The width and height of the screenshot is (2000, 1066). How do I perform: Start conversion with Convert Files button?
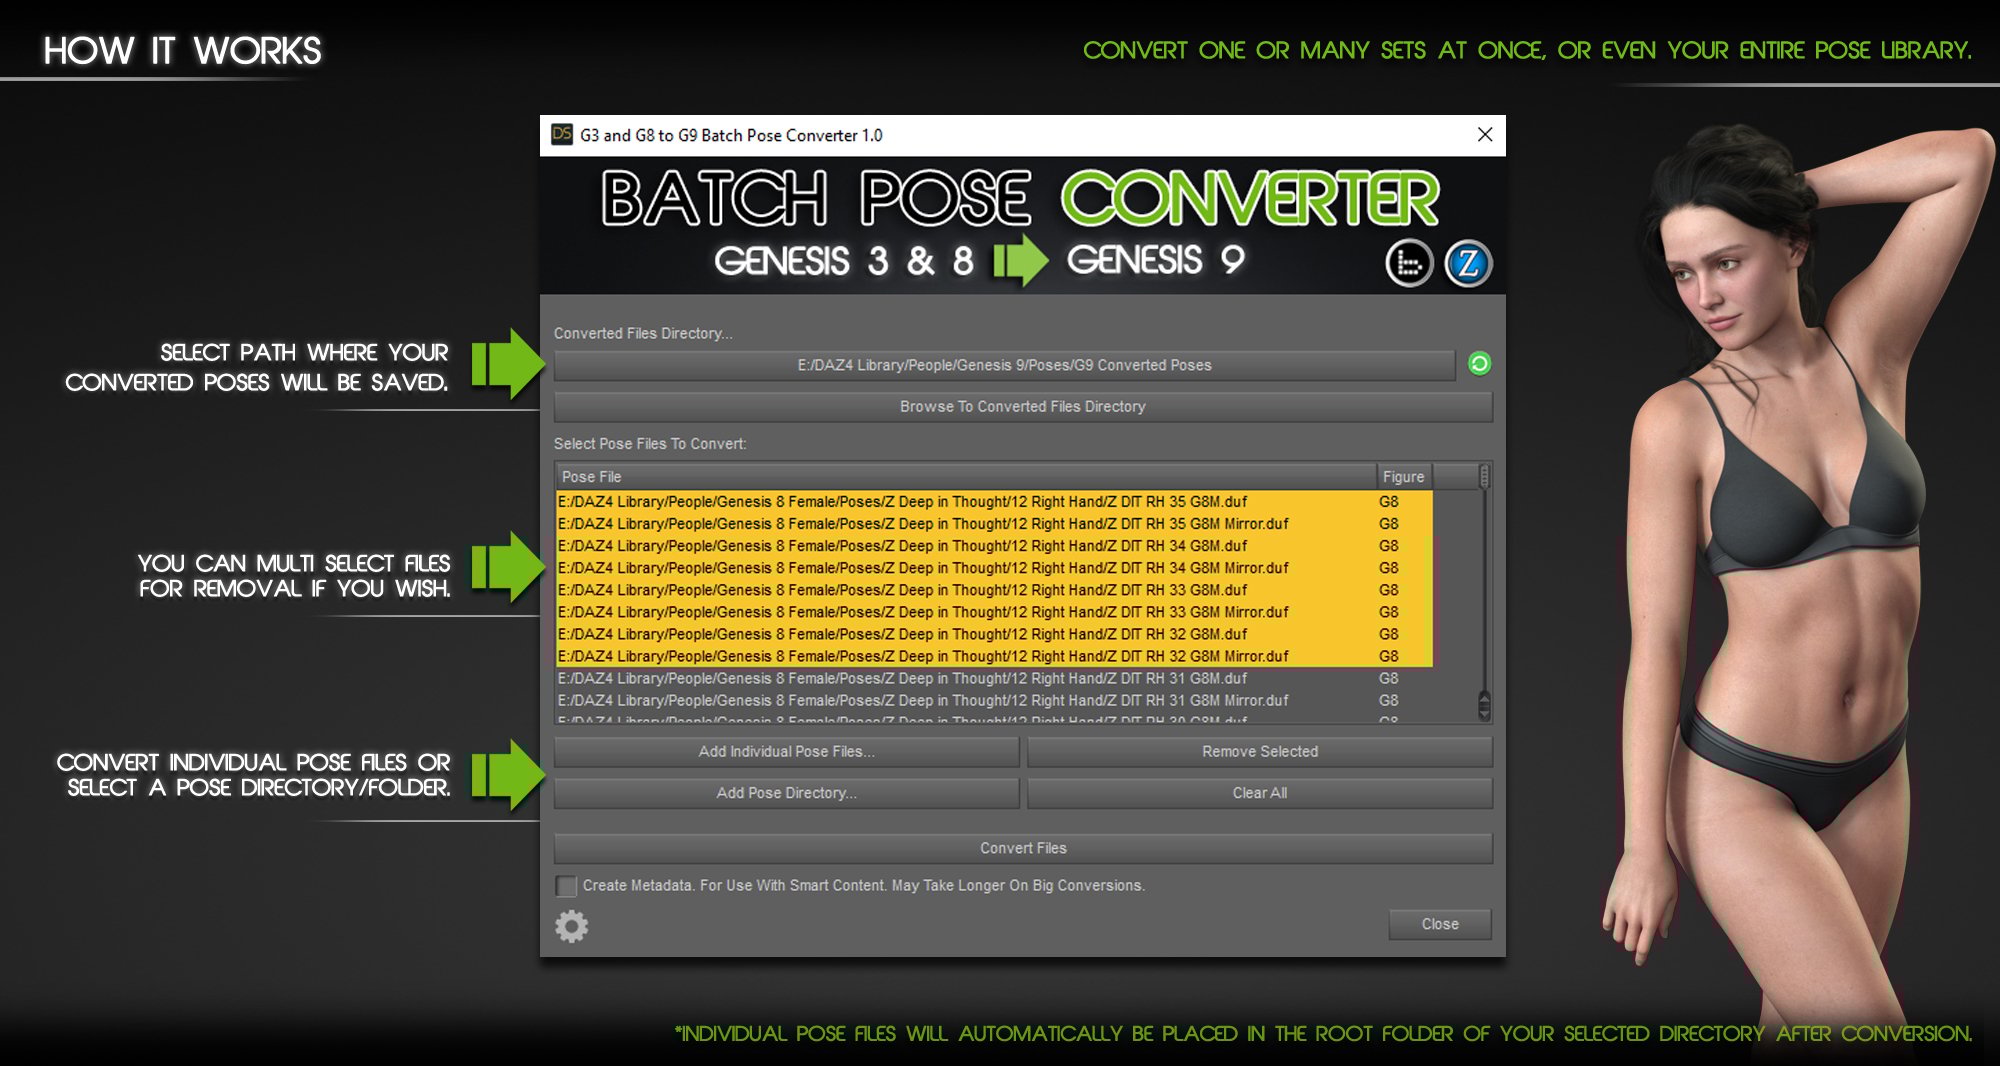(1023, 848)
